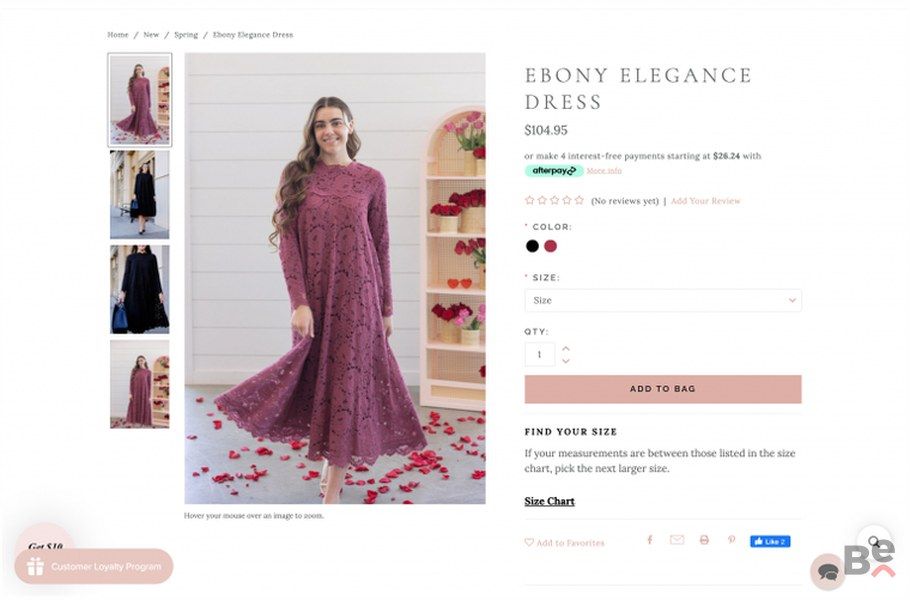Select the black color option
Viewport: 910px width, 600px height.
[532, 246]
